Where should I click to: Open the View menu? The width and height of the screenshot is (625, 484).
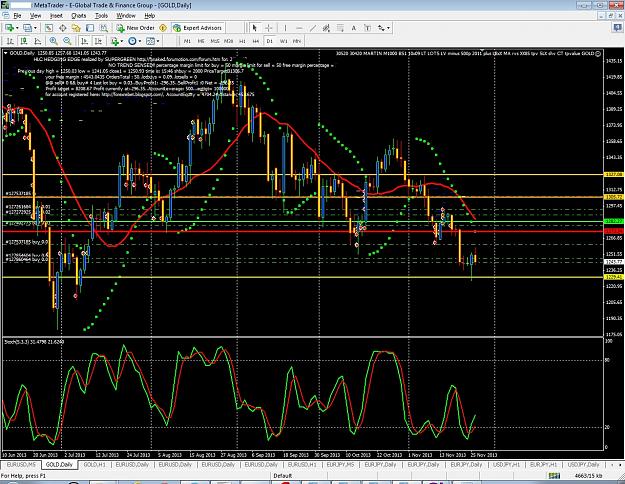[35, 16]
